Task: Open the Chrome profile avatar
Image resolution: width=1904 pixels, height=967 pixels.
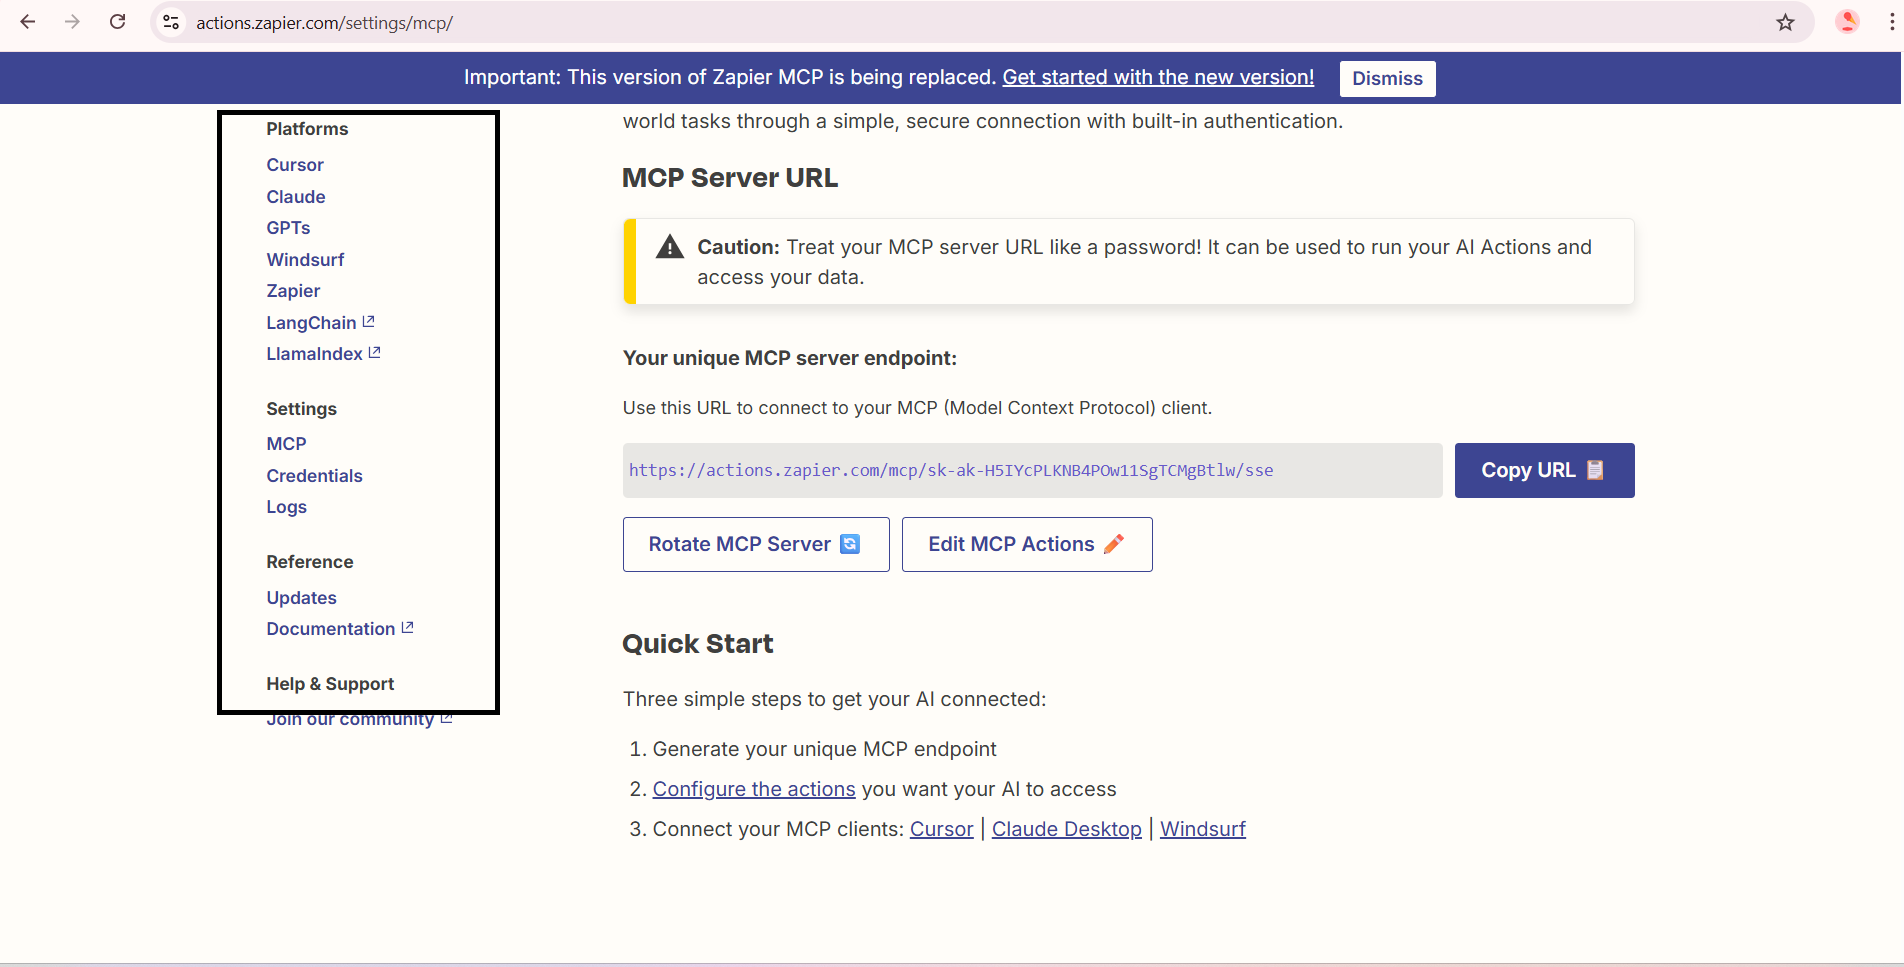Action: (x=1847, y=22)
